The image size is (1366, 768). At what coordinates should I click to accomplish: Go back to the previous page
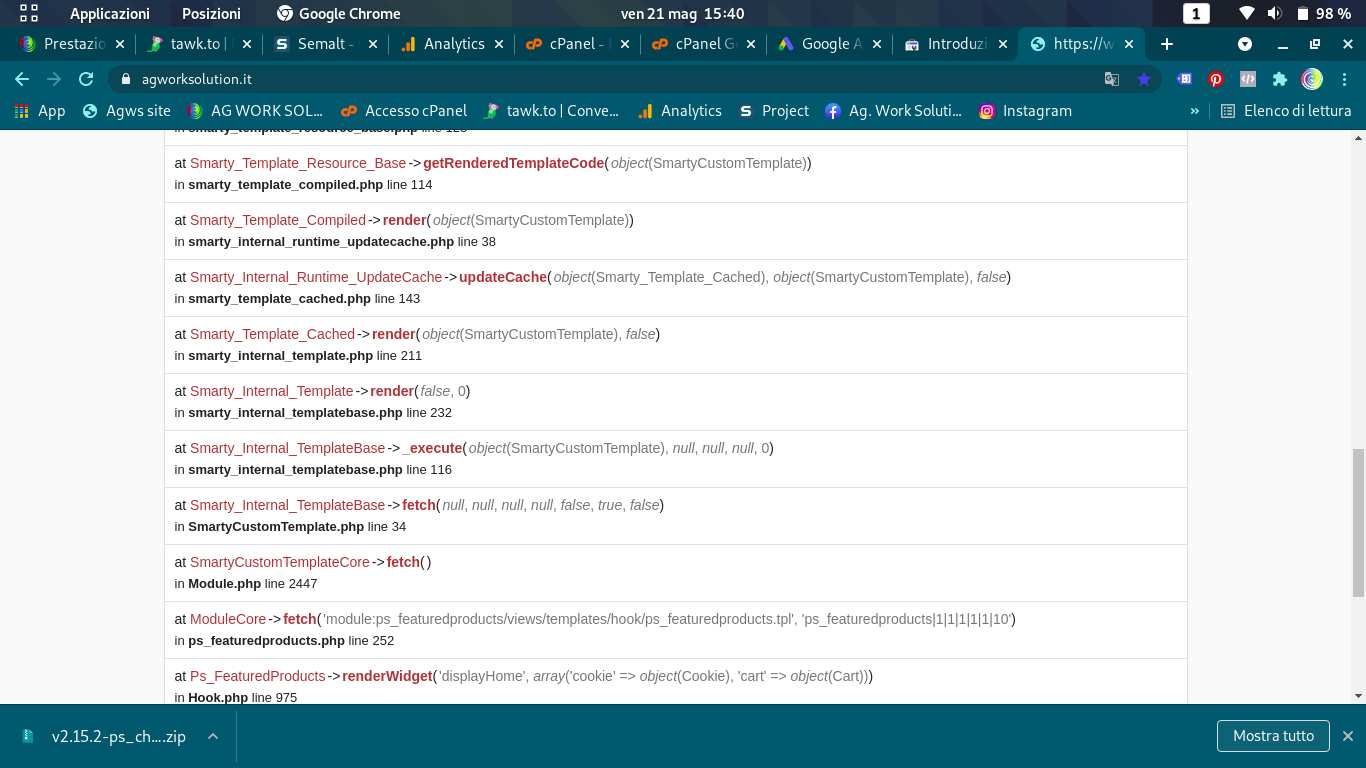22,79
